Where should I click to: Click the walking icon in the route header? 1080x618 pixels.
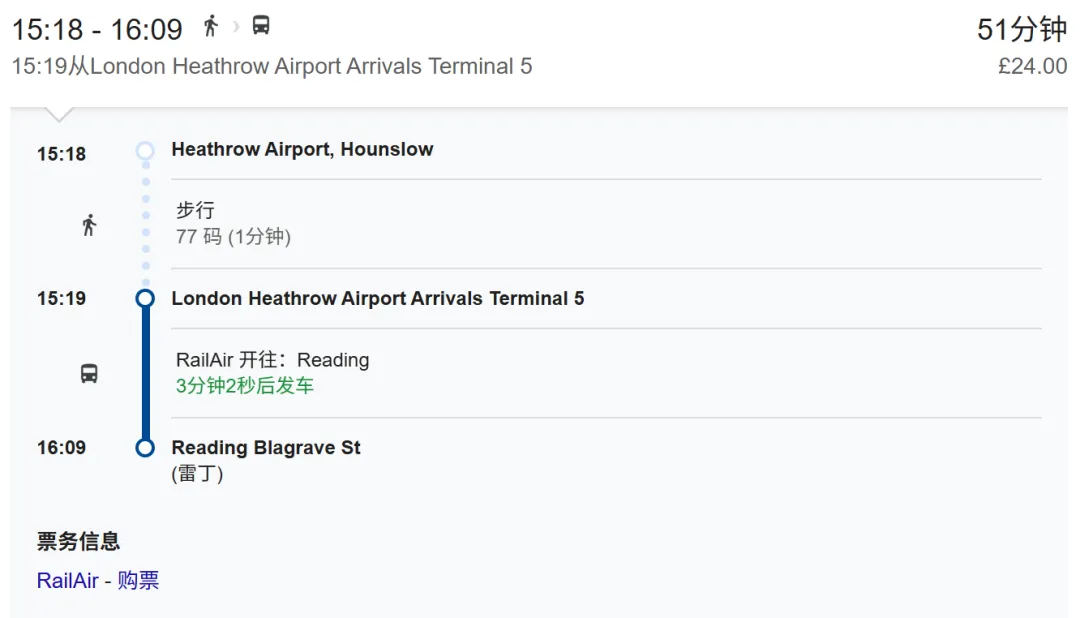tap(210, 26)
